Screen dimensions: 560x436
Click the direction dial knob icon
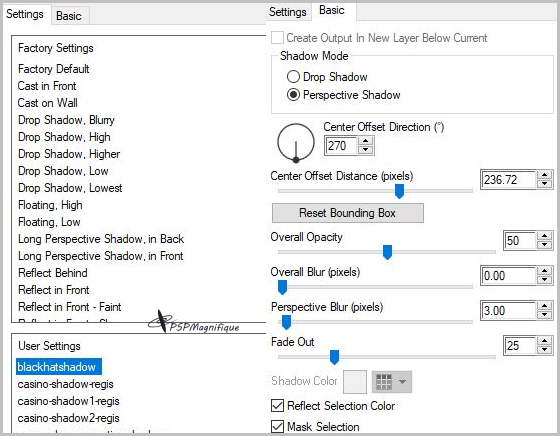[296, 142]
